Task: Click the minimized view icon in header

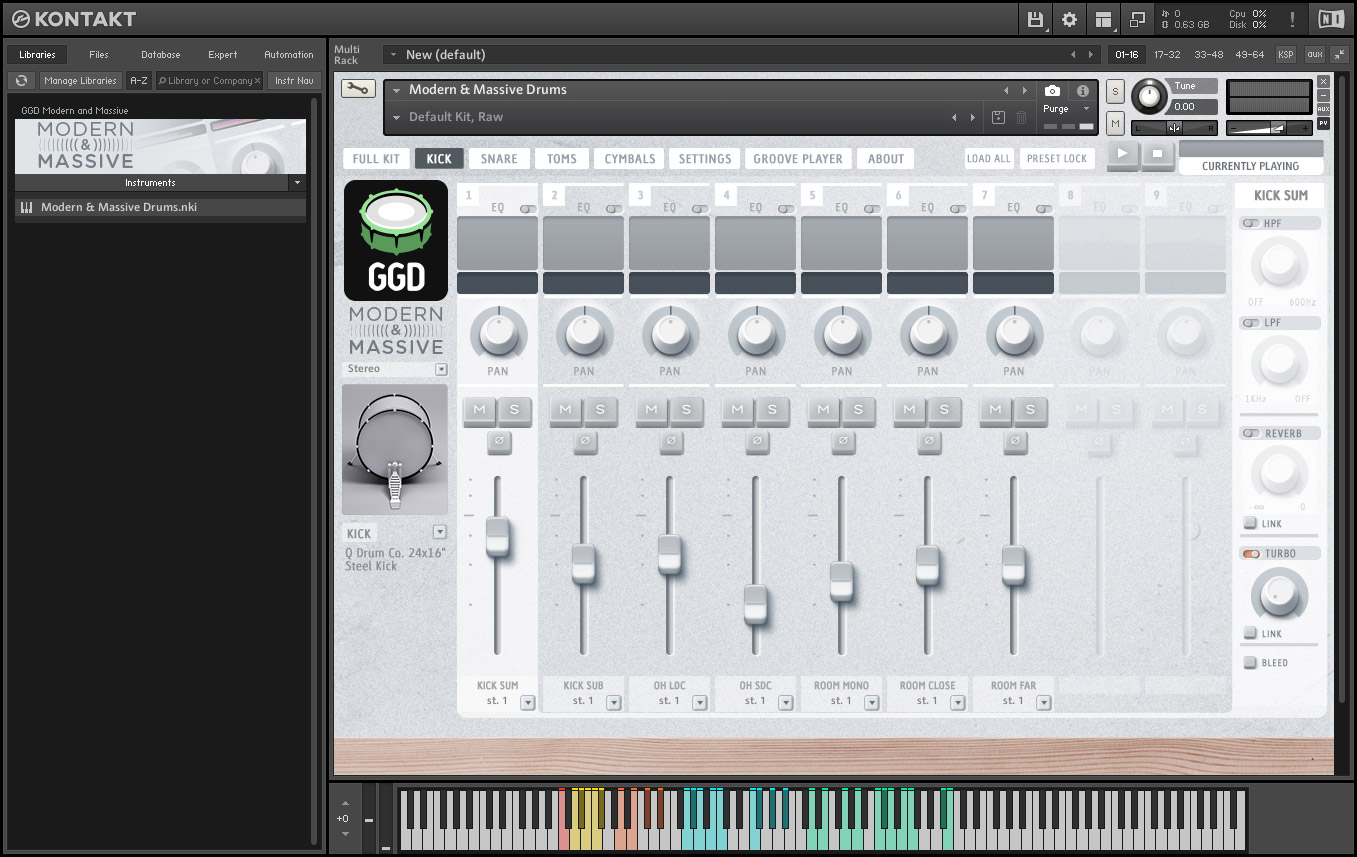Action: coord(1137,19)
